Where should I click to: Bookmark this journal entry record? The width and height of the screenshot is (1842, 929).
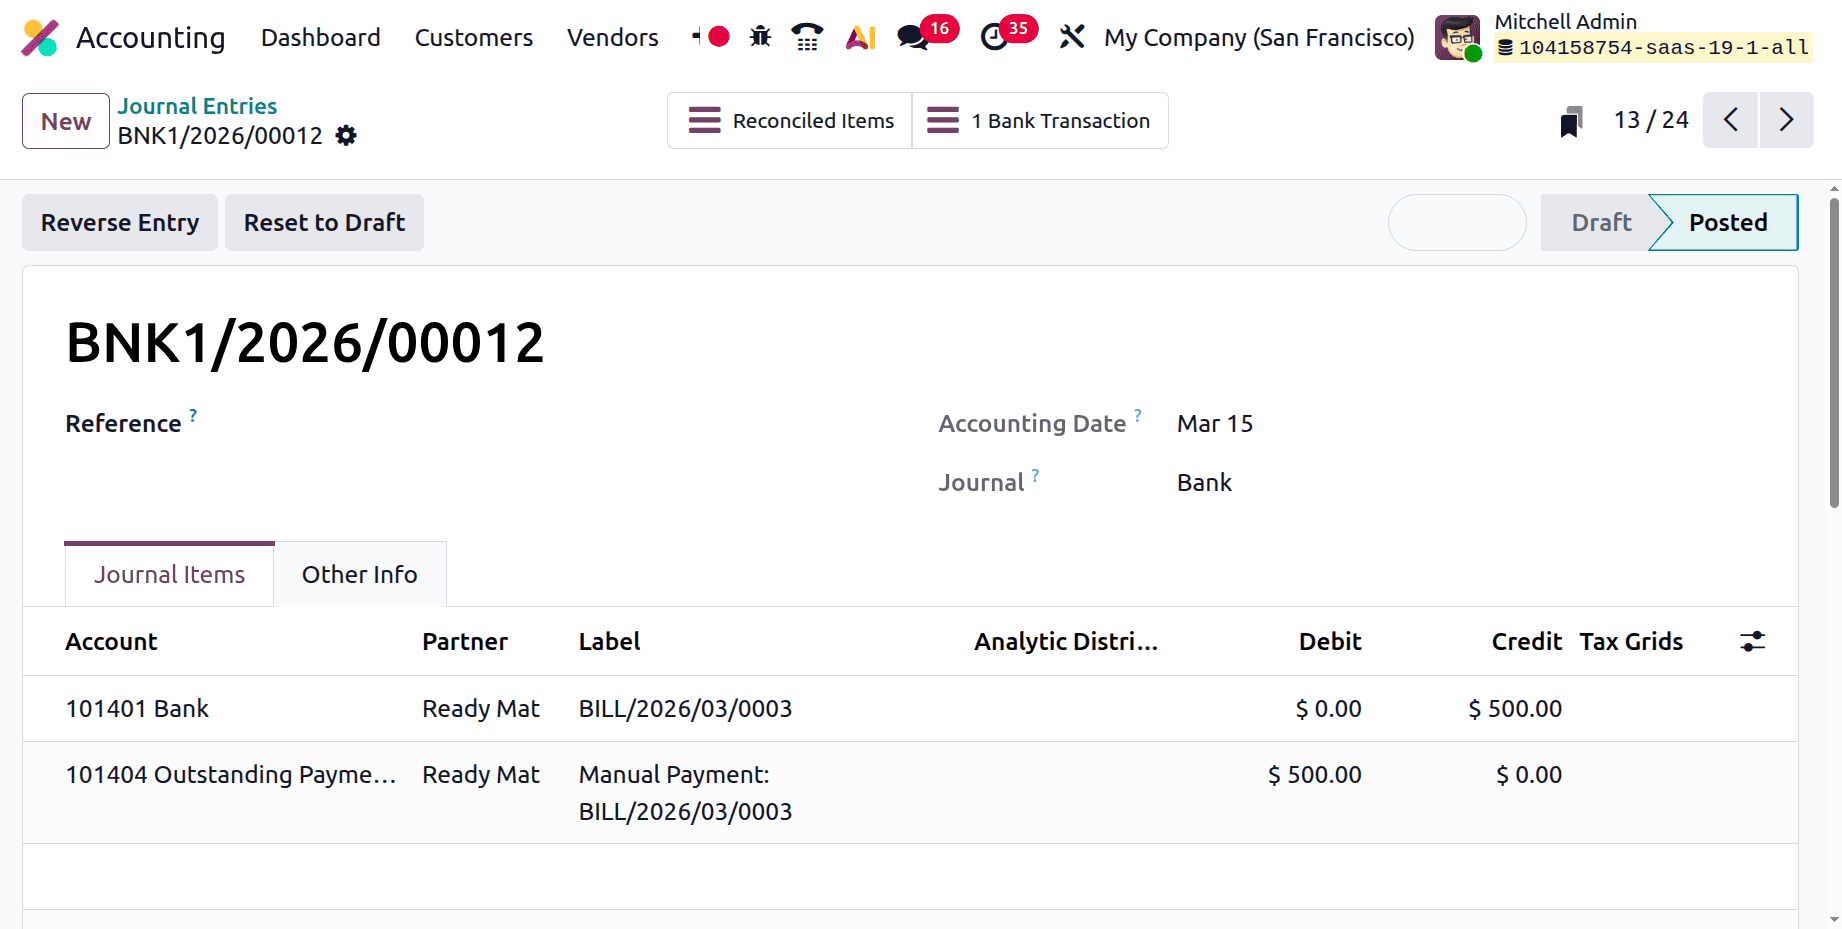point(1571,120)
